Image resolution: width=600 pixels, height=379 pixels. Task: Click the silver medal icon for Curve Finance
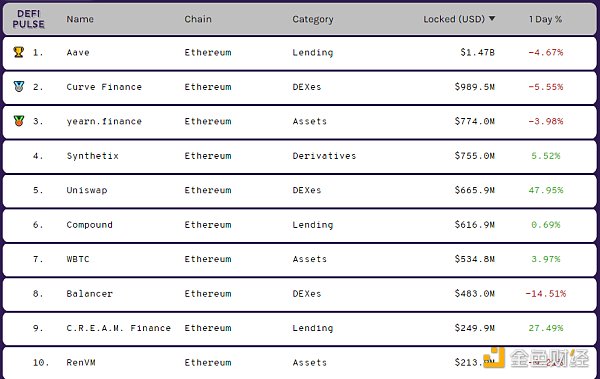(19, 87)
